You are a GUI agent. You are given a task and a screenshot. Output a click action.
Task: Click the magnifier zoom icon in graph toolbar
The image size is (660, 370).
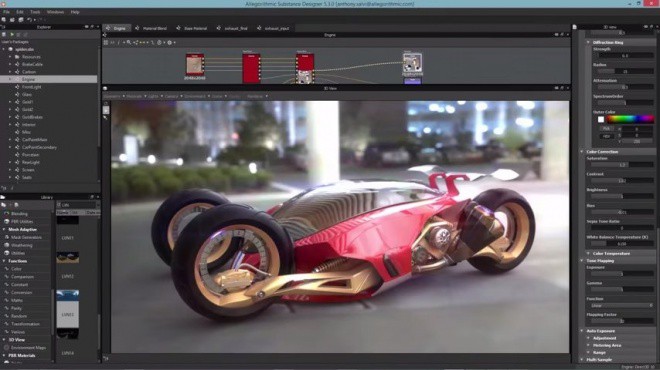tap(129, 43)
